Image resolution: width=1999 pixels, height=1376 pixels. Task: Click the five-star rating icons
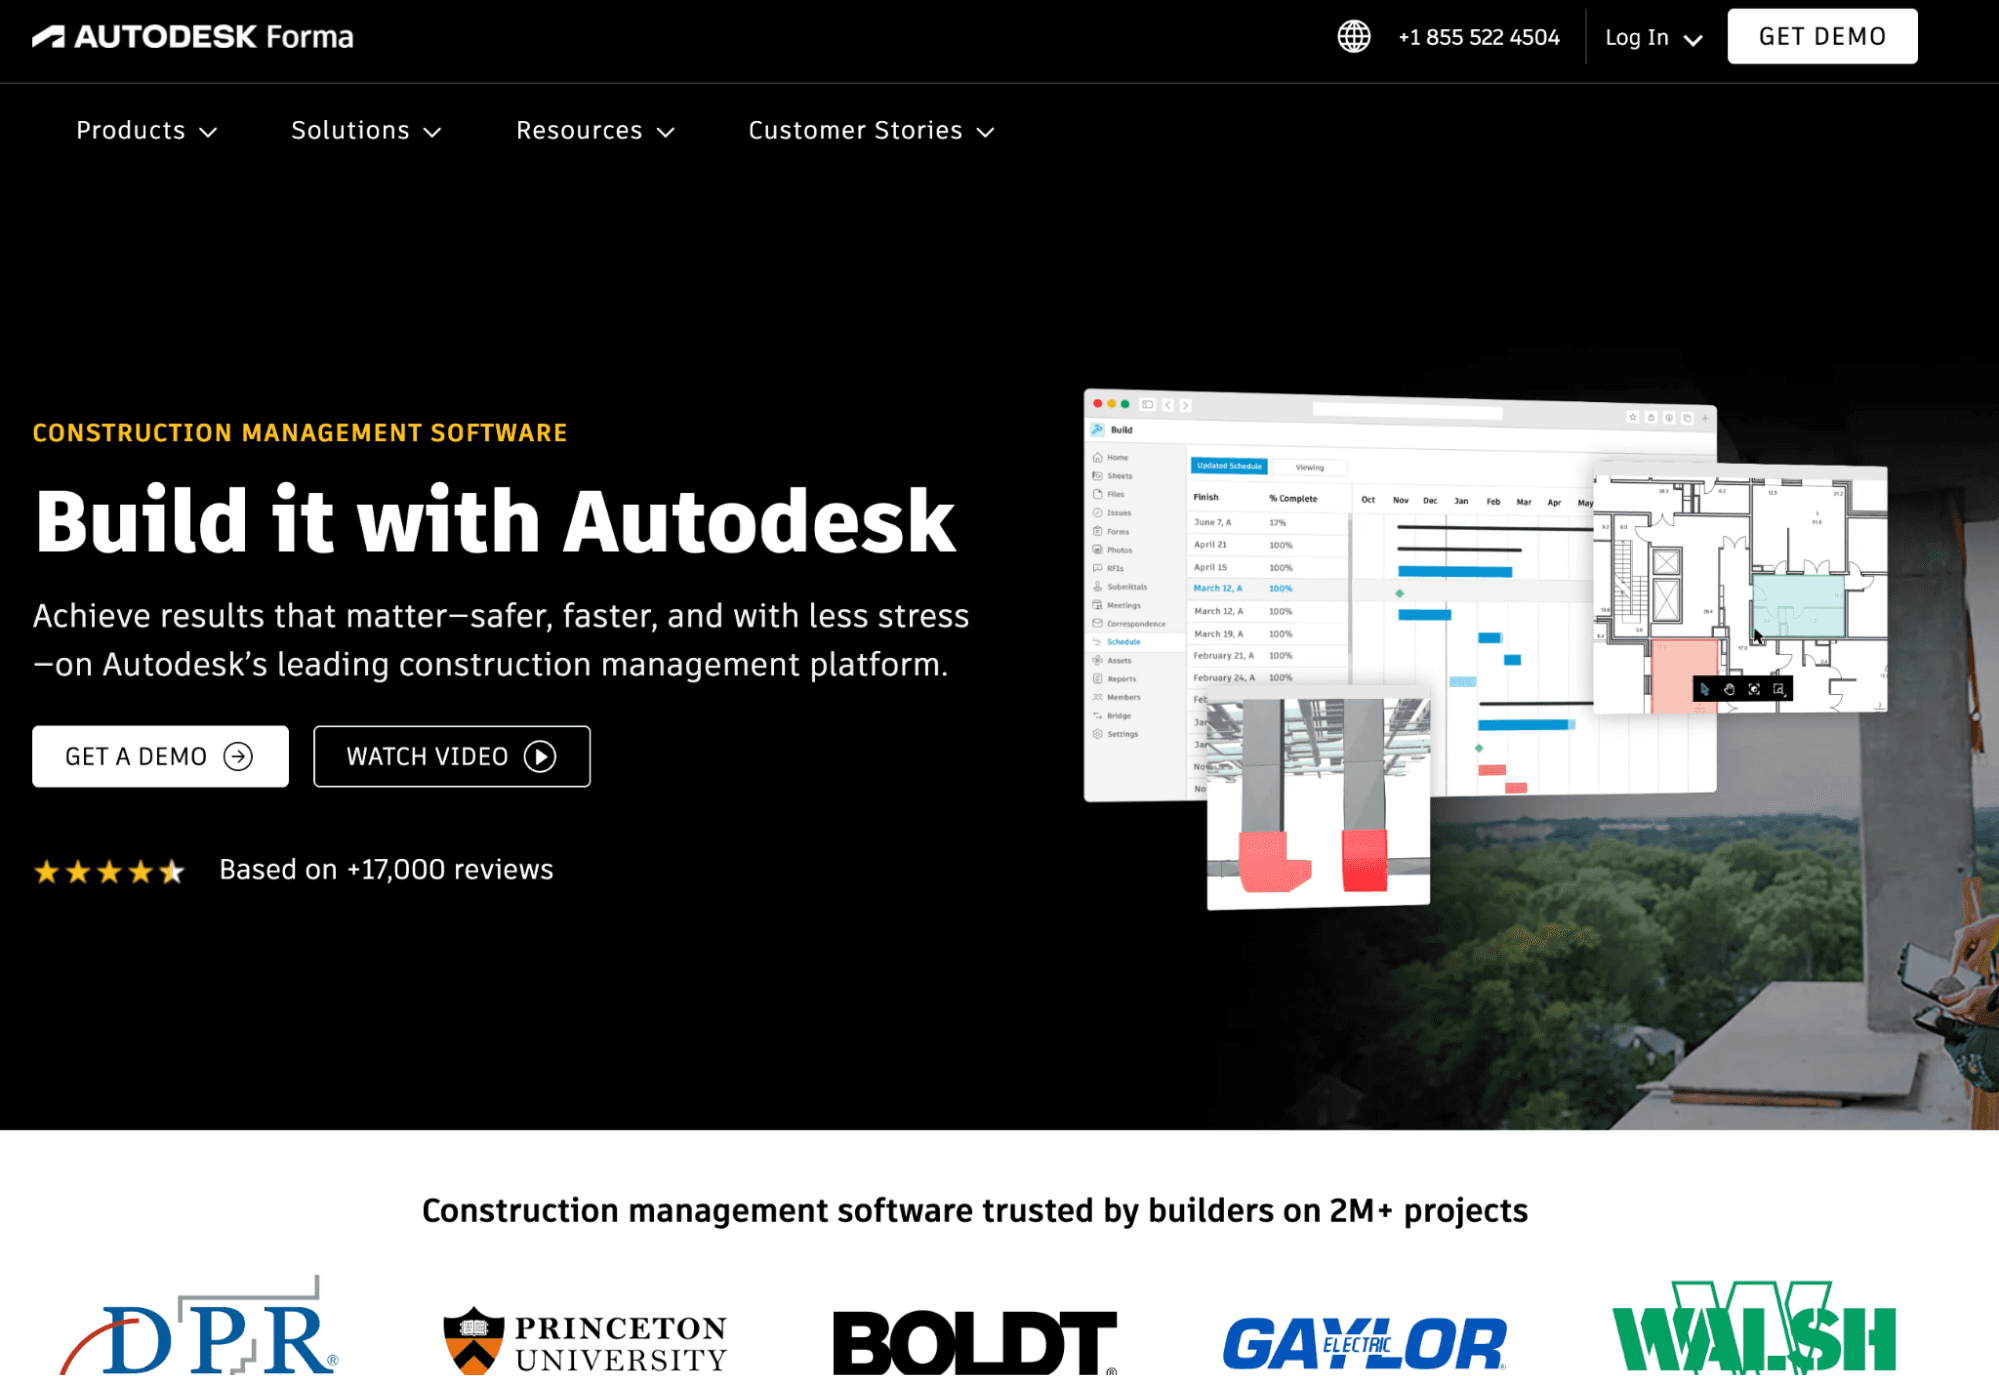pos(109,871)
